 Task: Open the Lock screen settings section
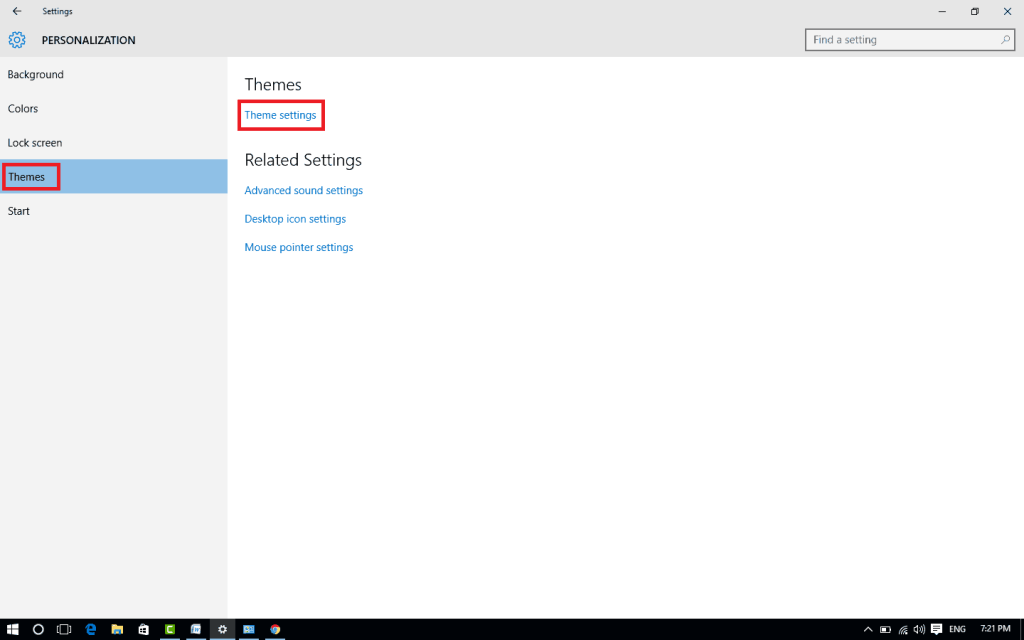point(35,142)
